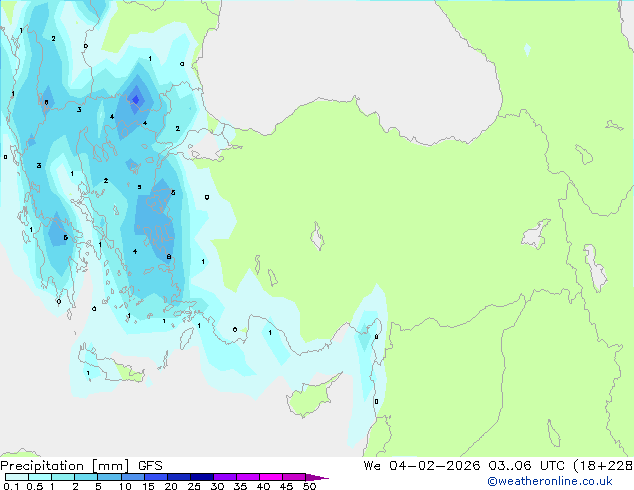The width and height of the screenshot is (634, 490).
Task: Click the legend label '45'
Action: coord(286,486)
